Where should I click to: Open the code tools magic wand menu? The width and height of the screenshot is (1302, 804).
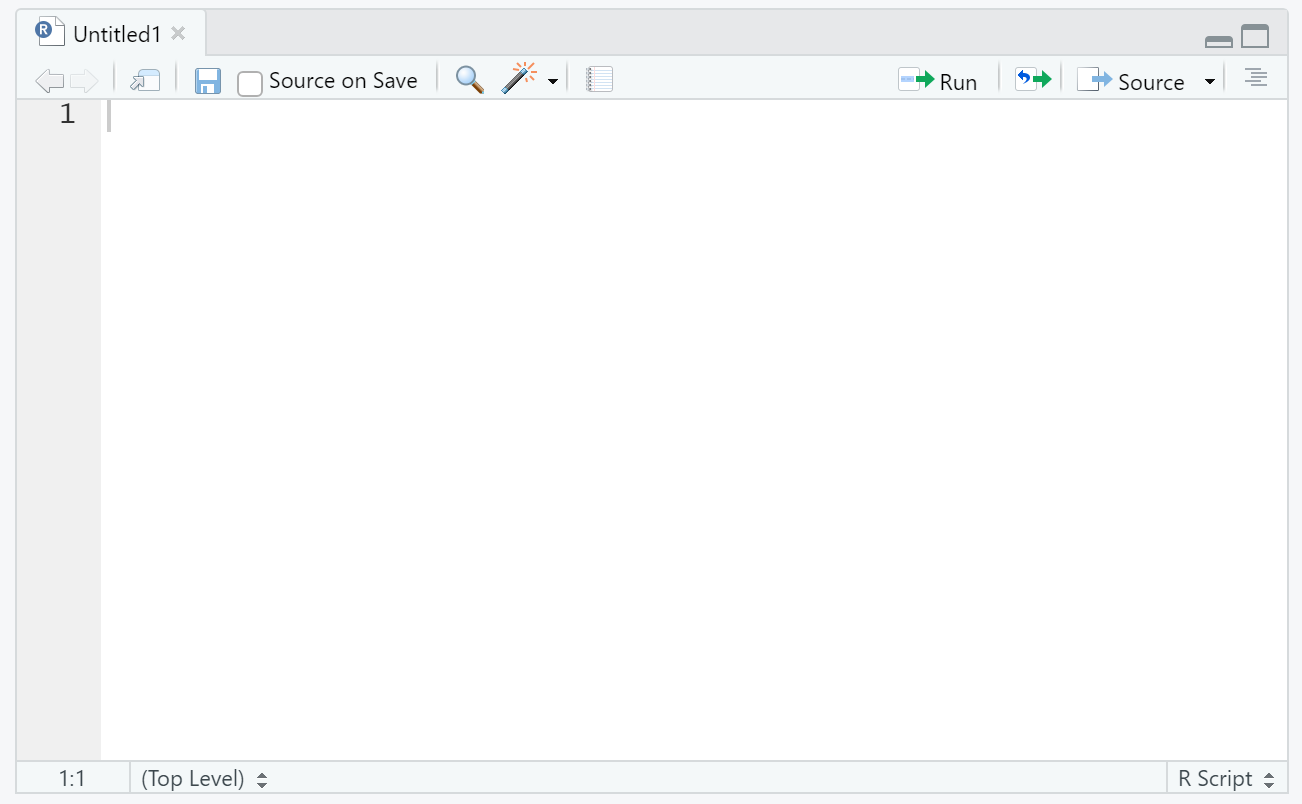[529, 80]
